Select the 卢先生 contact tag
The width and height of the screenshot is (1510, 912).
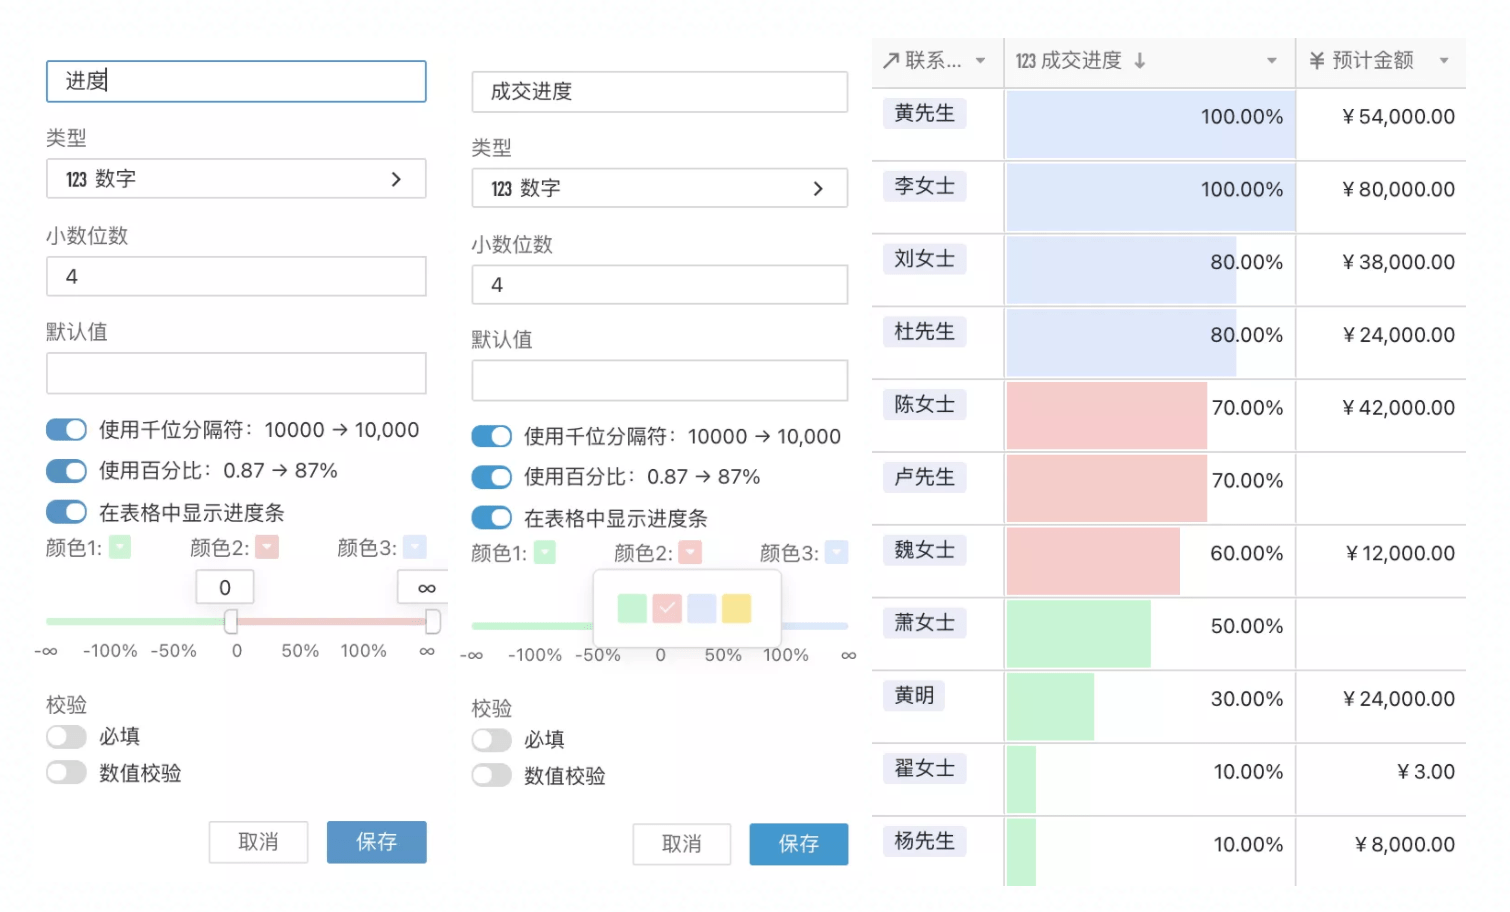point(925,478)
